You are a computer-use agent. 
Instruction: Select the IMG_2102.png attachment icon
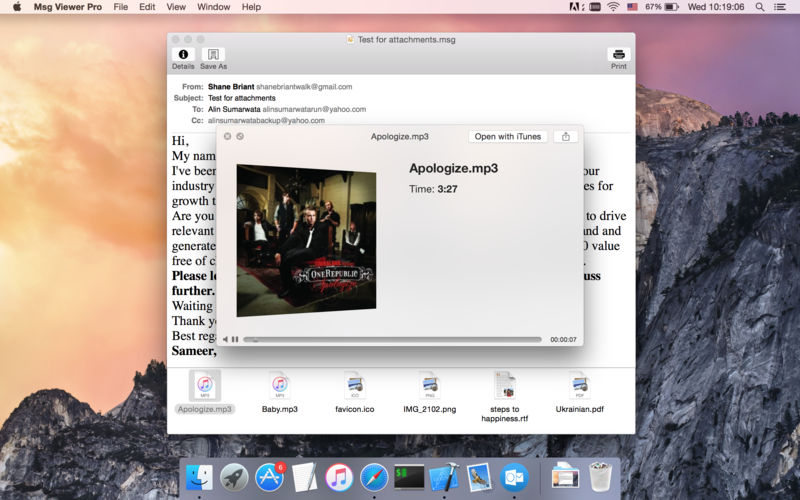point(430,385)
